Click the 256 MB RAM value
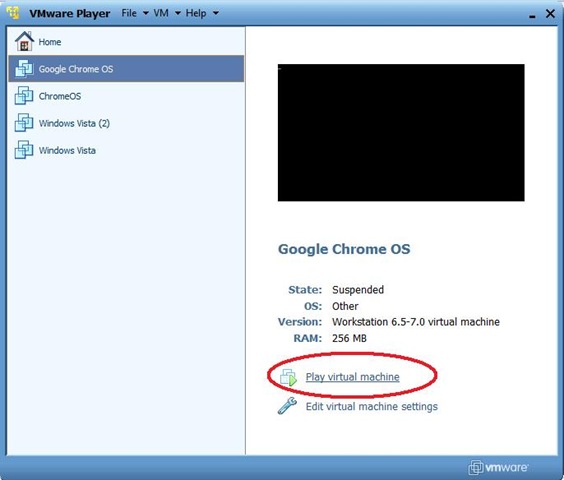This screenshot has width=564, height=480. point(349,338)
